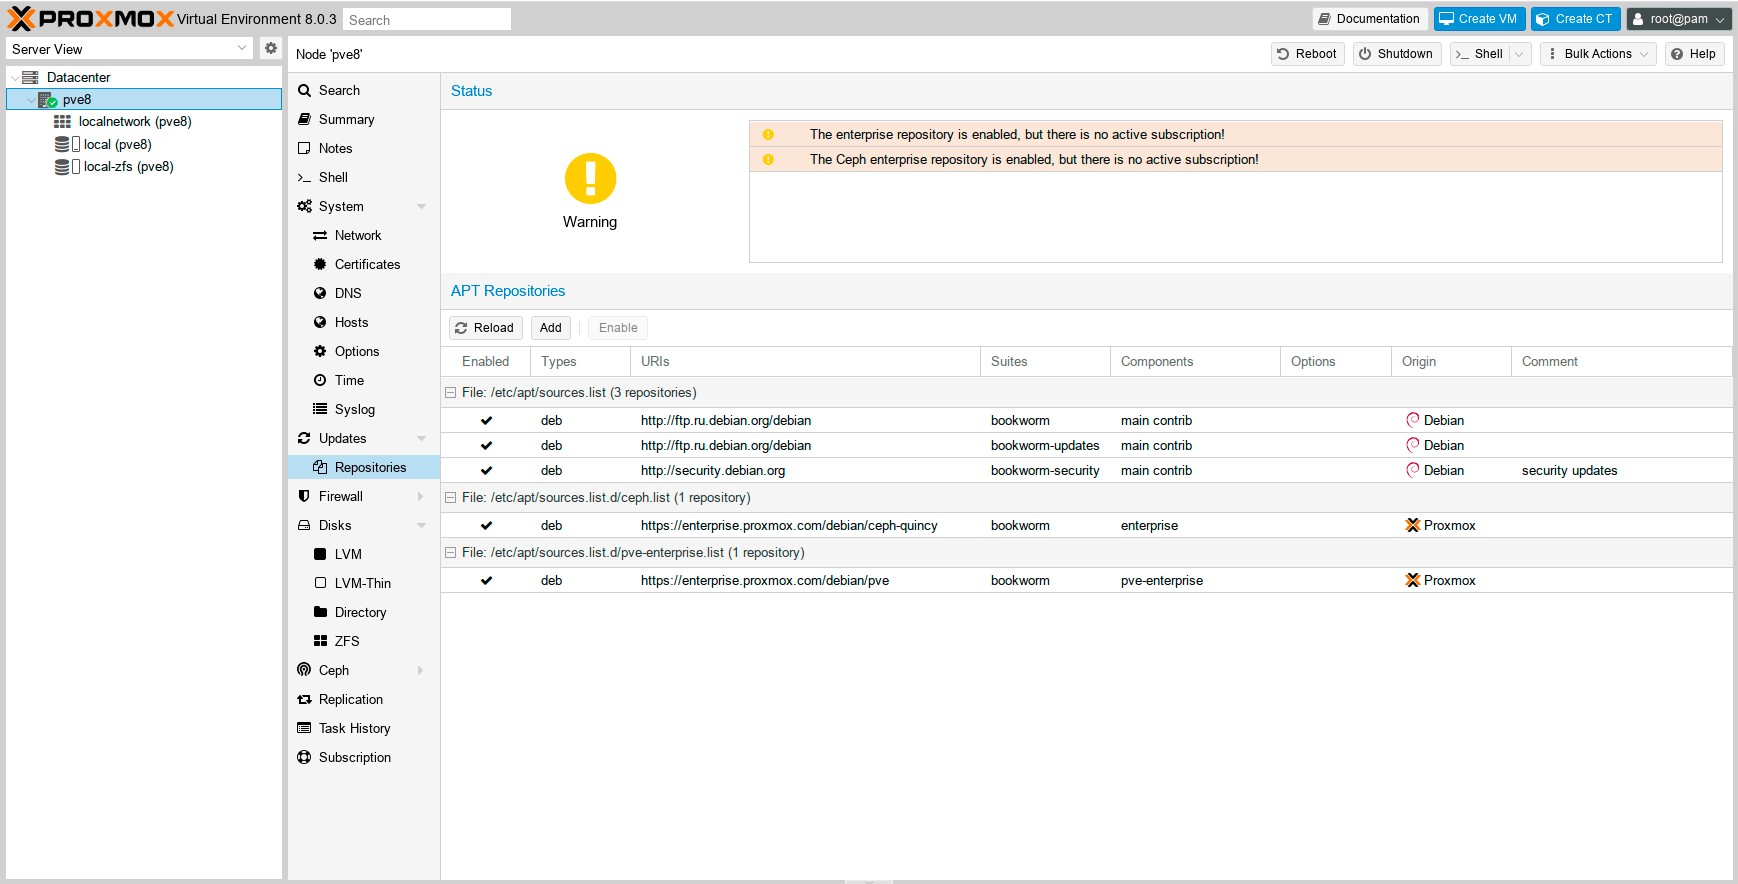This screenshot has width=1738, height=884.
Task: Click enabled checkmark for pve-enterprise repository
Action: [x=486, y=581]
